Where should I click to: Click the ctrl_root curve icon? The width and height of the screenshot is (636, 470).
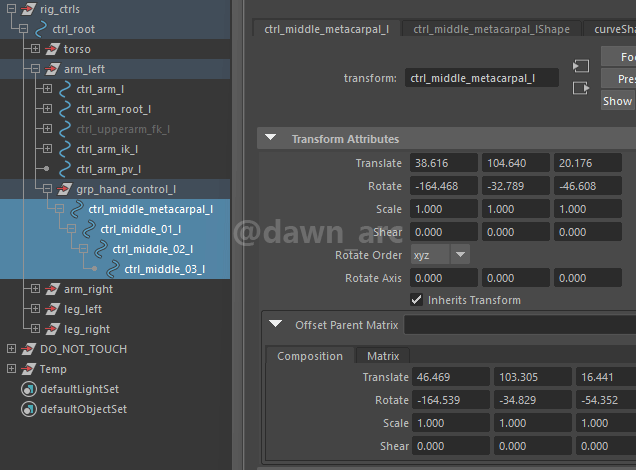point(41,29)
